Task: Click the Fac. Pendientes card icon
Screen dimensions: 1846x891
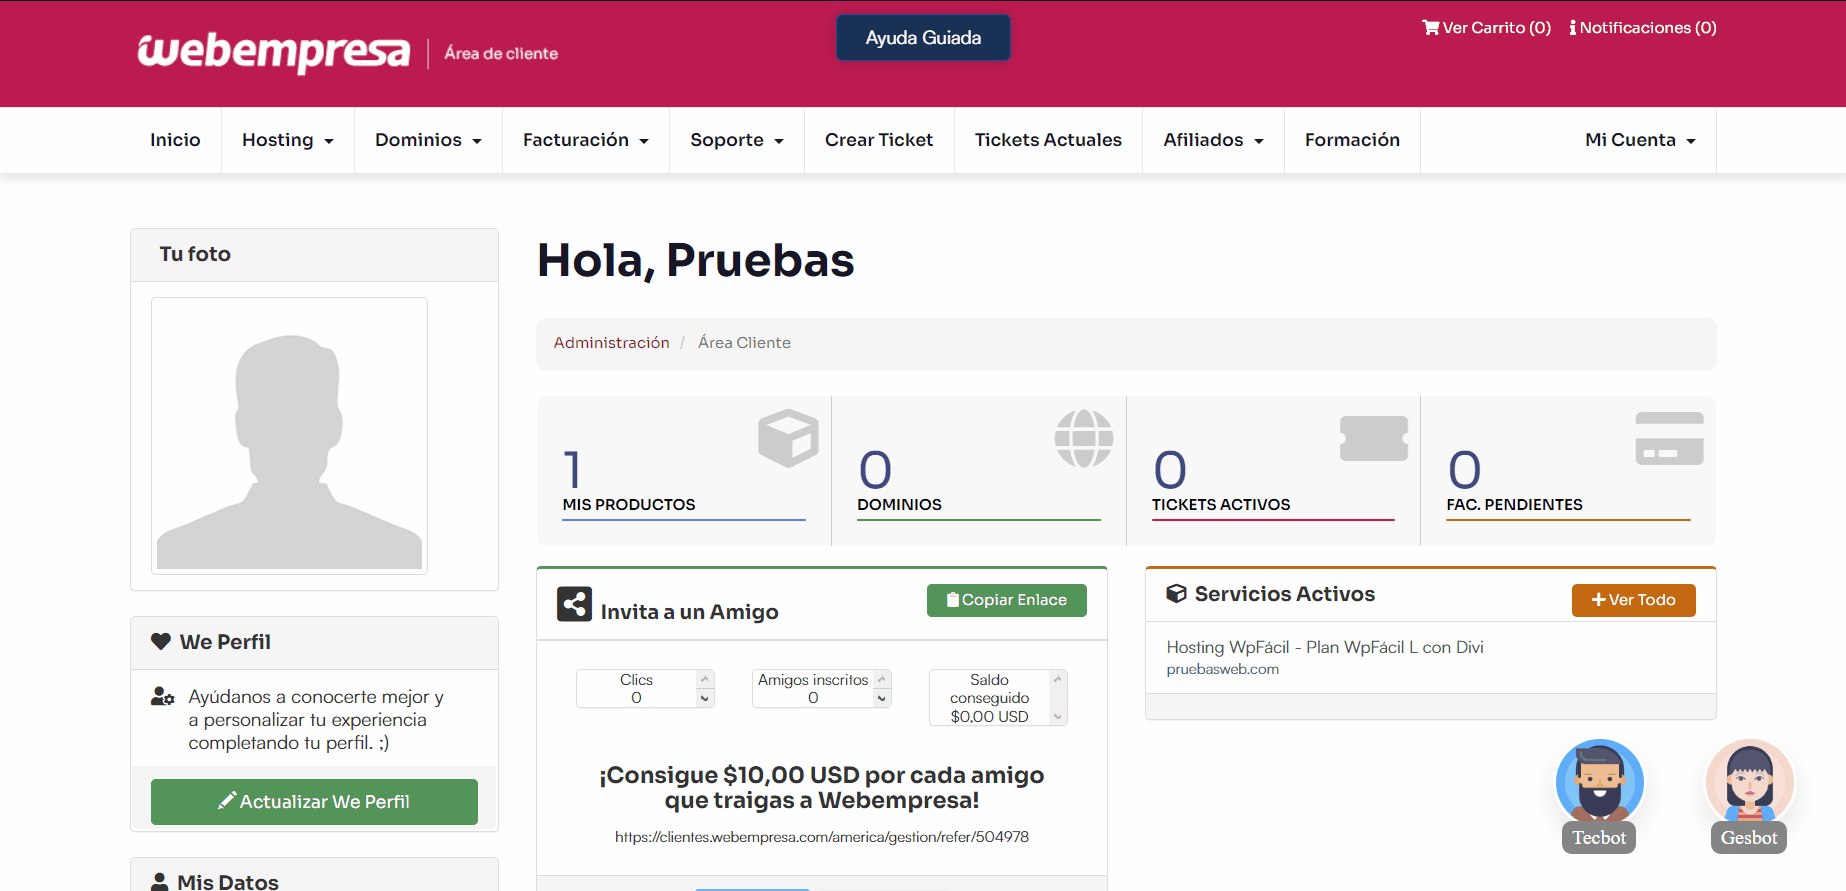Action: 1669,438
